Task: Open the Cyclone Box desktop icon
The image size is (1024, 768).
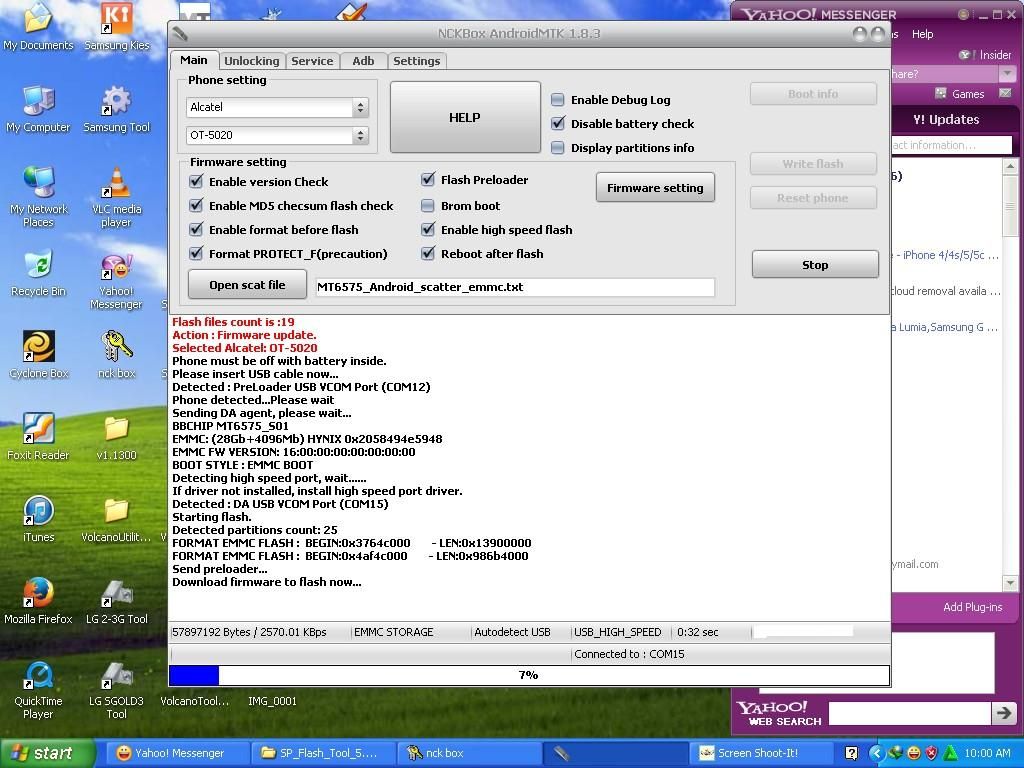Action: 38,347
